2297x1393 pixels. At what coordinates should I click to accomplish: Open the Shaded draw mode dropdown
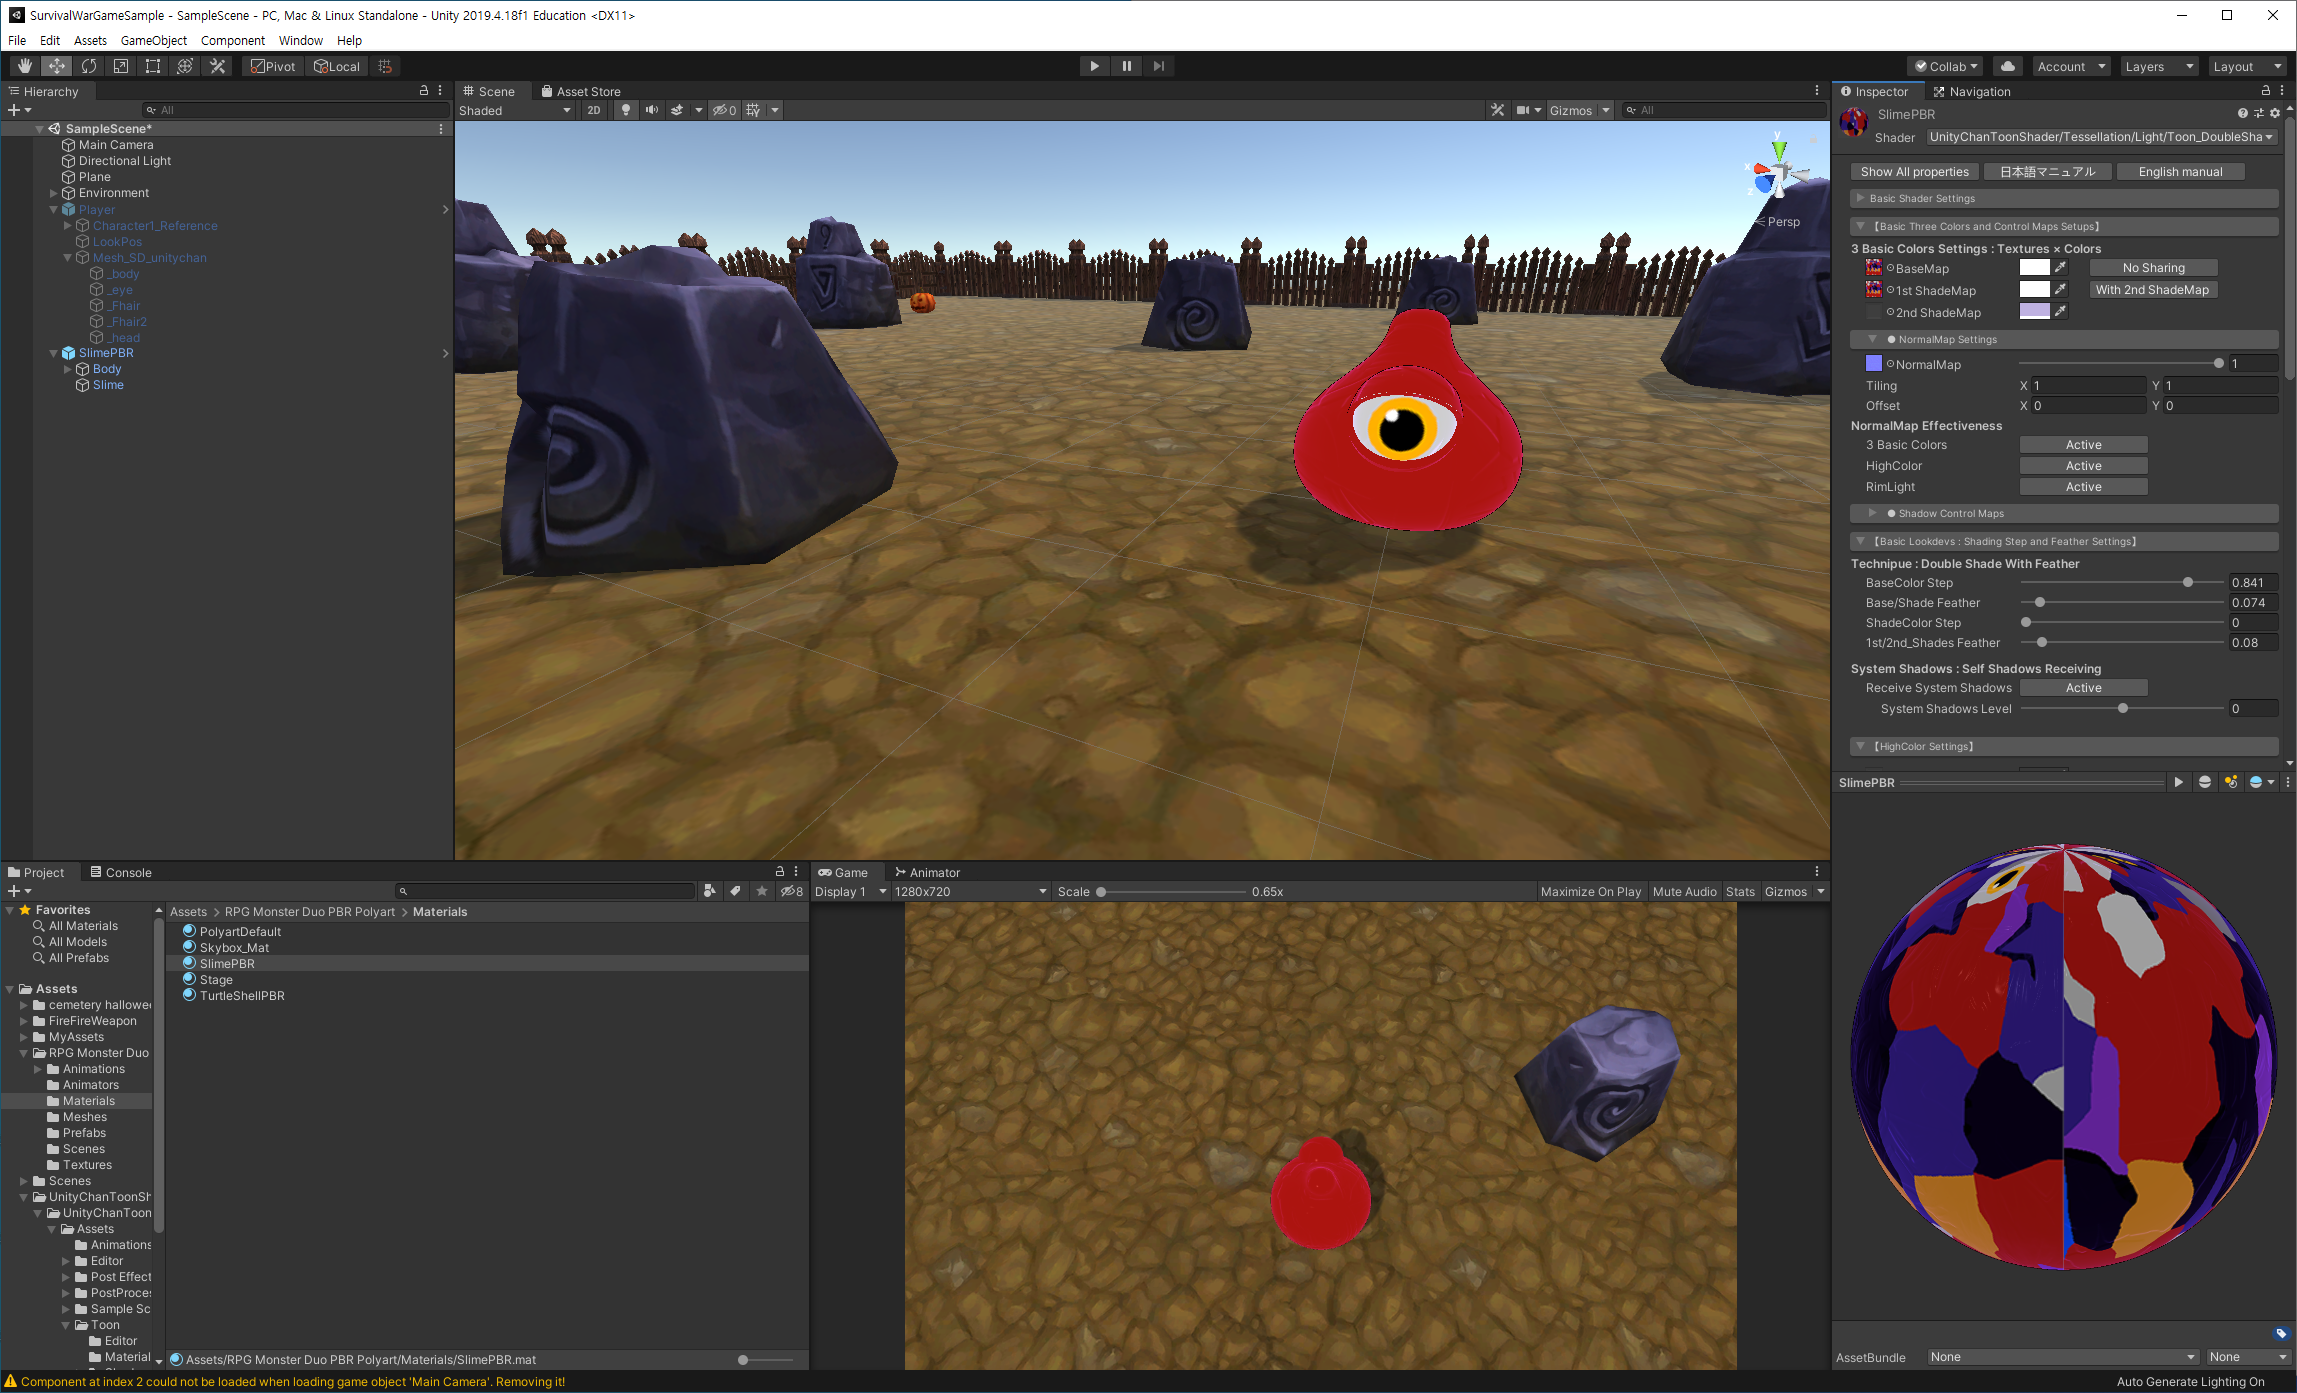tap(515, 110)
